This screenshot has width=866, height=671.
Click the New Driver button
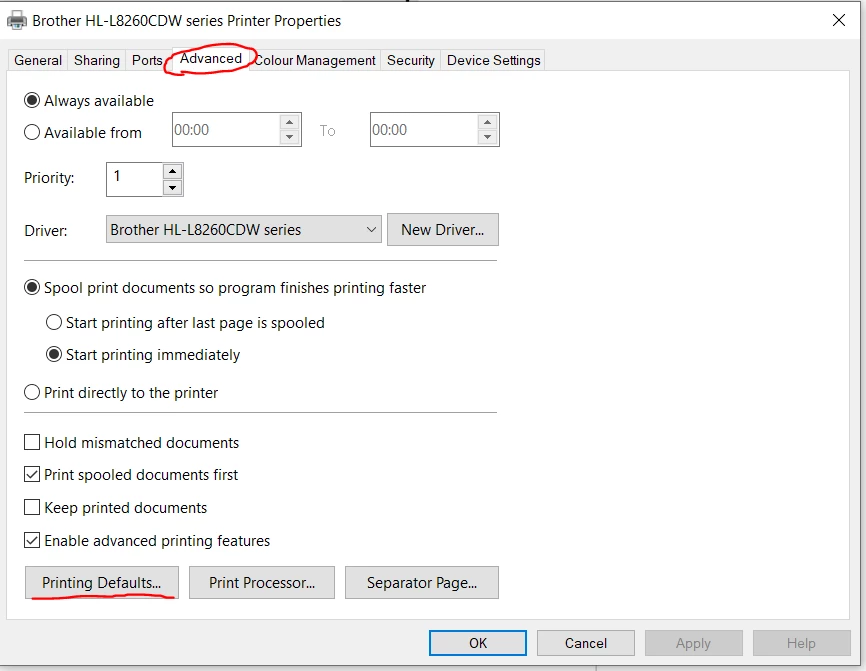coord(442,229)
